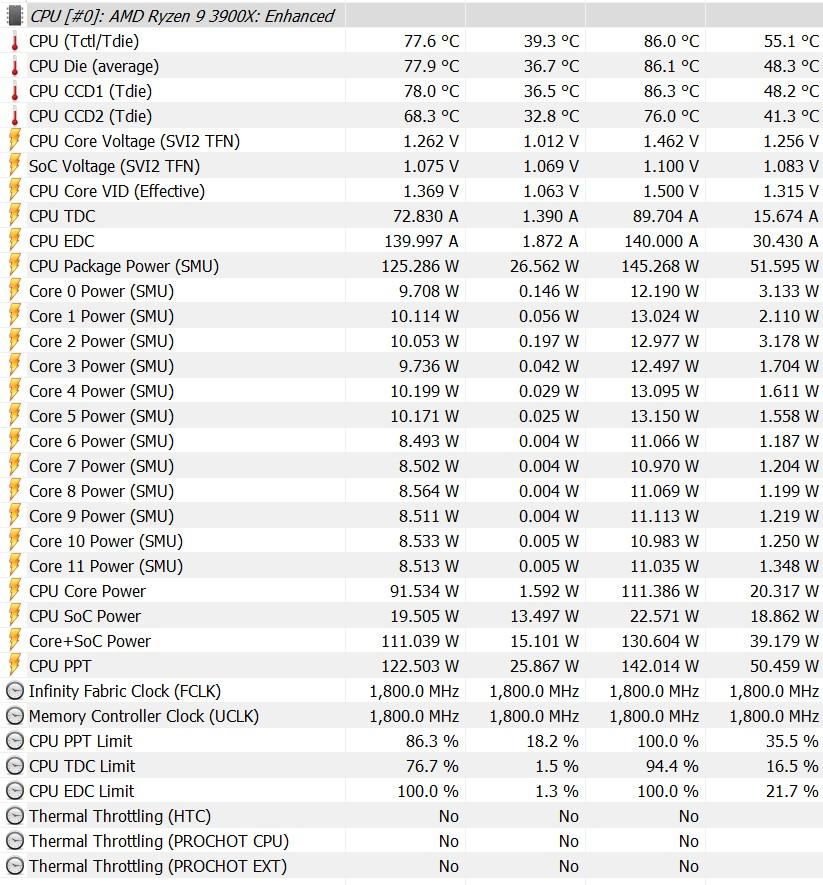This screenshot has width=823, height=885.
Task: Click the 77.6 °C current Tctl/Tdie value
Action: (431, 41)
